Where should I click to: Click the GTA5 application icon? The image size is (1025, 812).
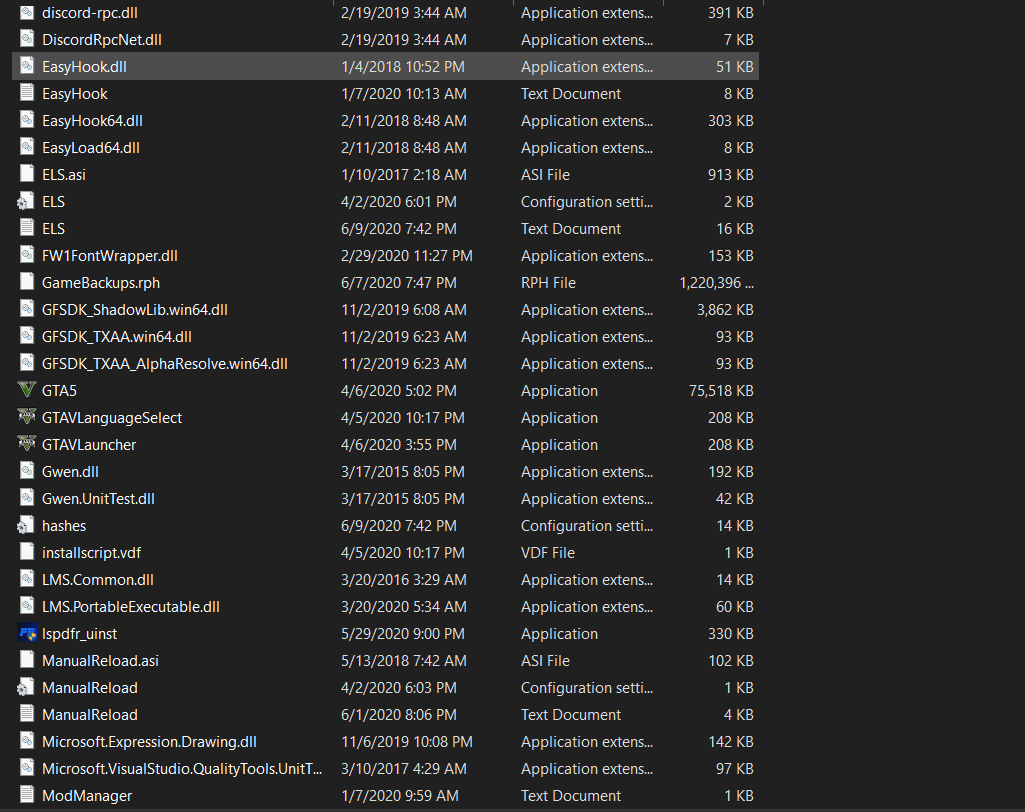click(x=27, y=390)
